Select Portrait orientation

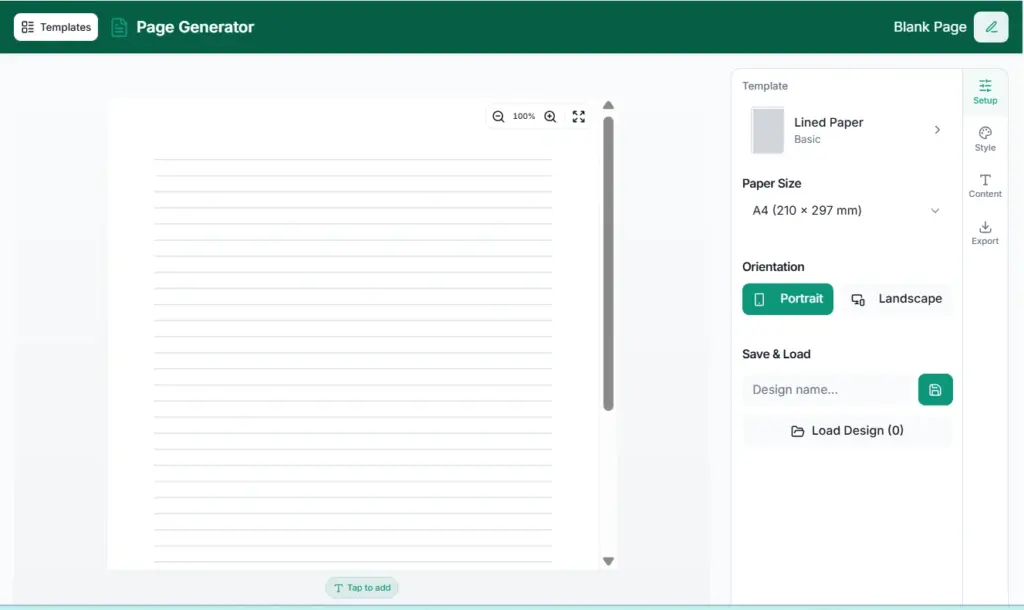[x=788, y=298]
